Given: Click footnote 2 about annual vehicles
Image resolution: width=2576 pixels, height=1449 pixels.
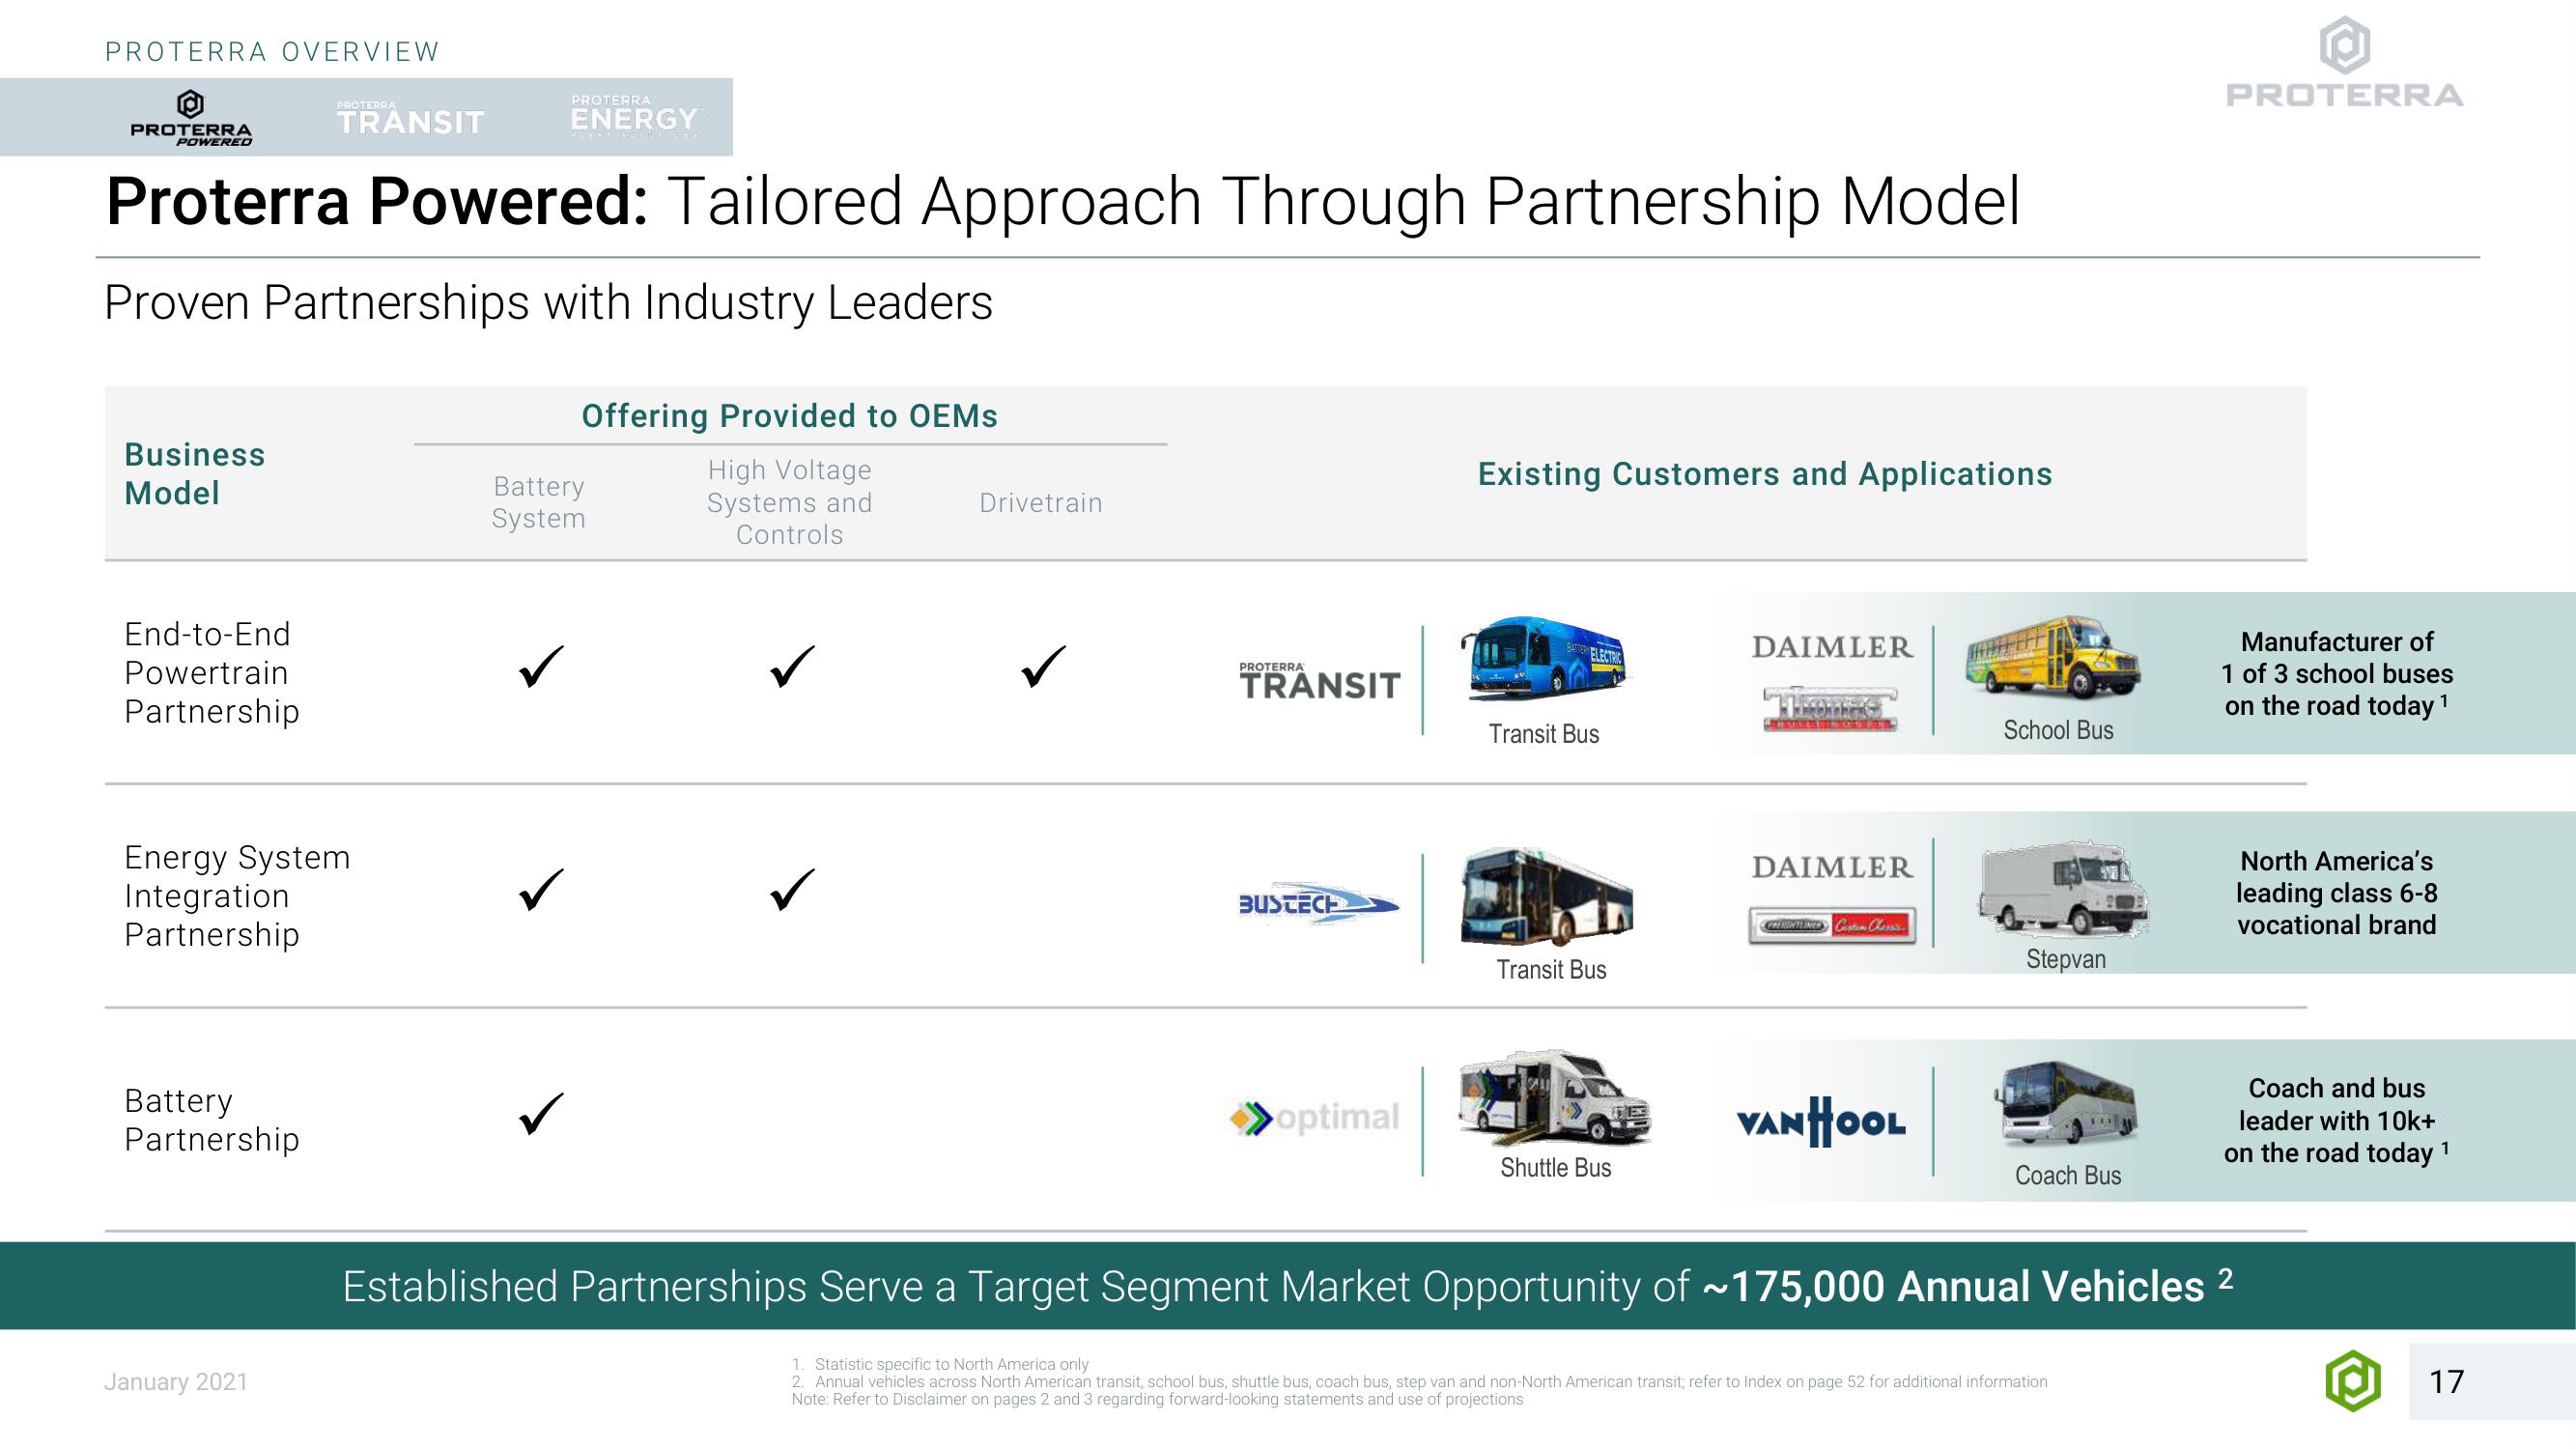Looking at the screenshot, I should coord(1420,1381).
